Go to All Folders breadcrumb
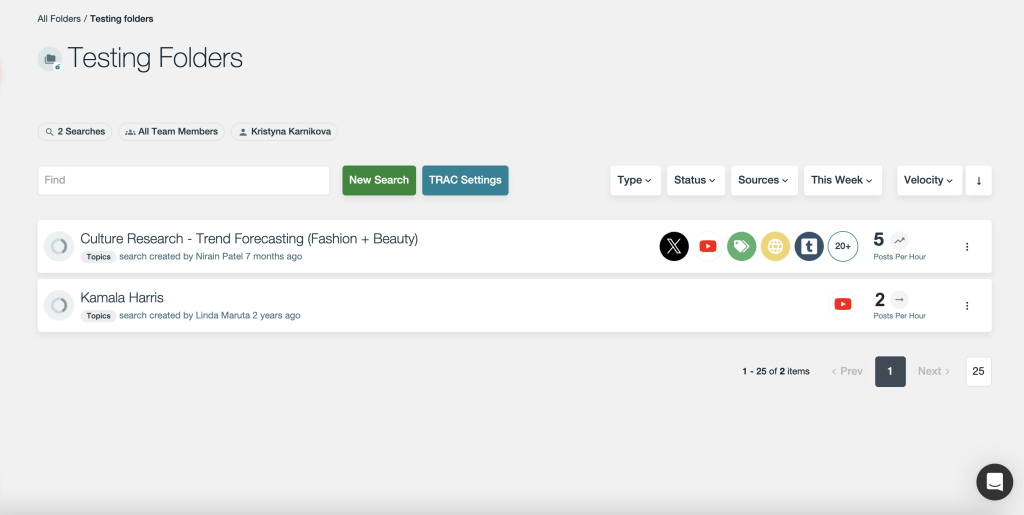Viewport: 1024px width, 515px height. 59,19
